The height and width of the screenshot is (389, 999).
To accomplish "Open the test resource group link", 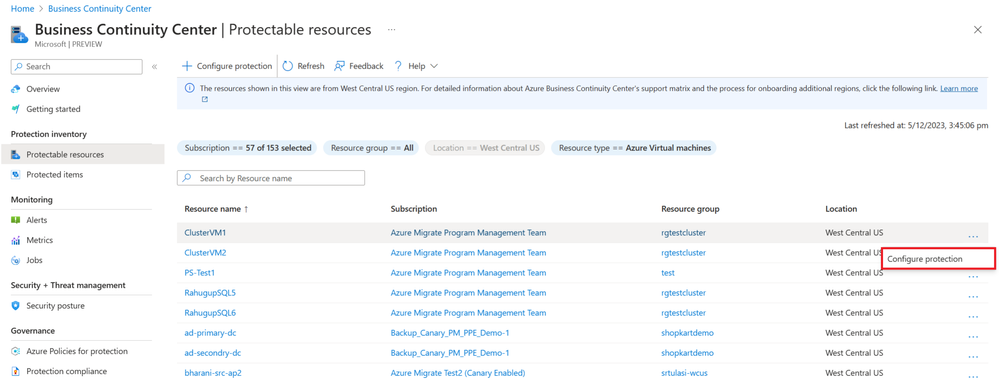I will pos(668,273).
